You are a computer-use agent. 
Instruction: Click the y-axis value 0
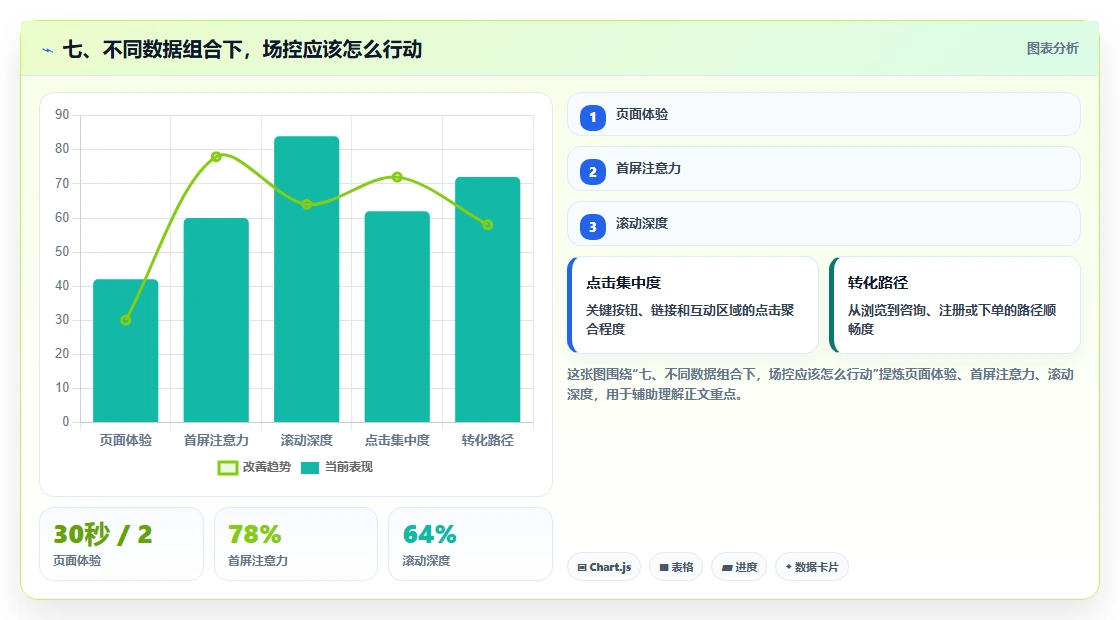(66, 422)
